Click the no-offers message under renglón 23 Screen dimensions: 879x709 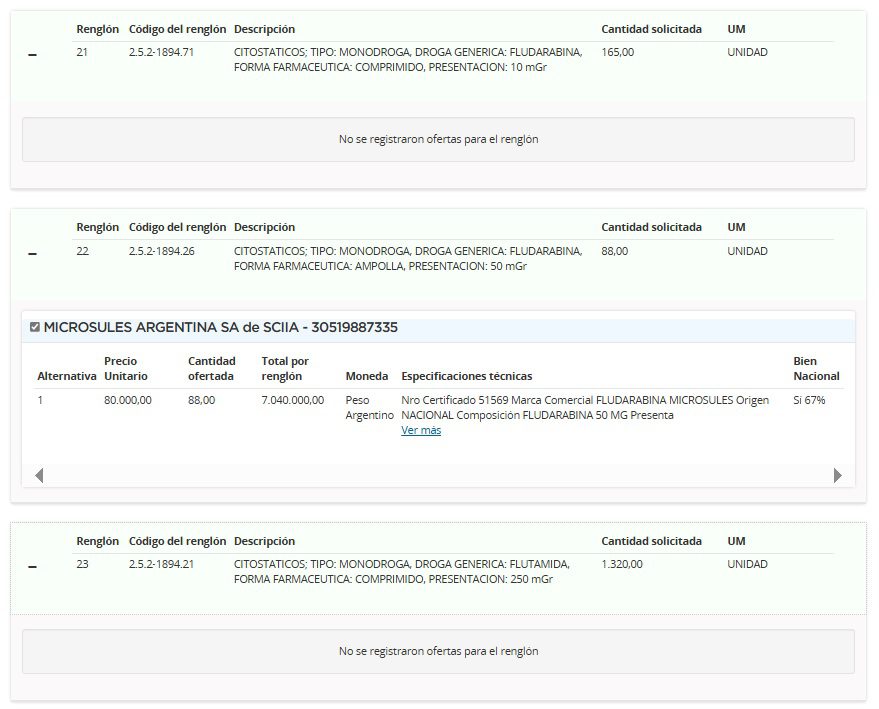[x=438, y=651]
